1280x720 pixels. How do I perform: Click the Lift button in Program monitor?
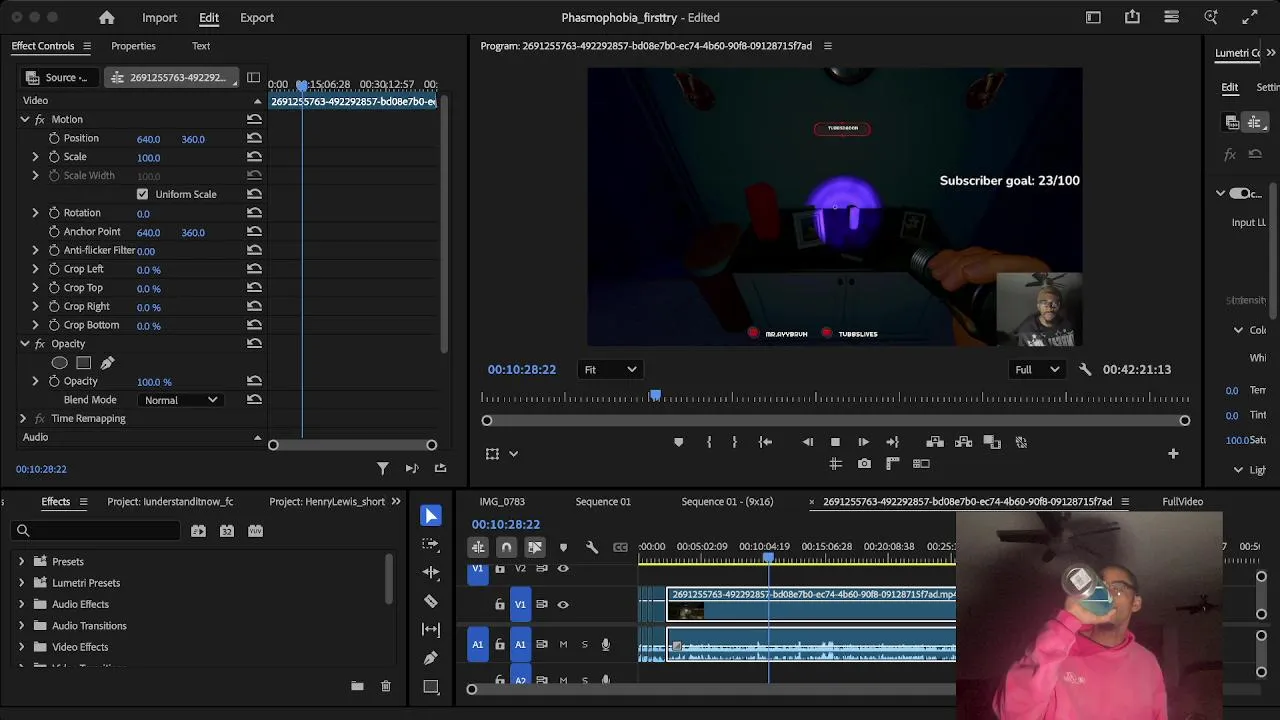[935, 442]
